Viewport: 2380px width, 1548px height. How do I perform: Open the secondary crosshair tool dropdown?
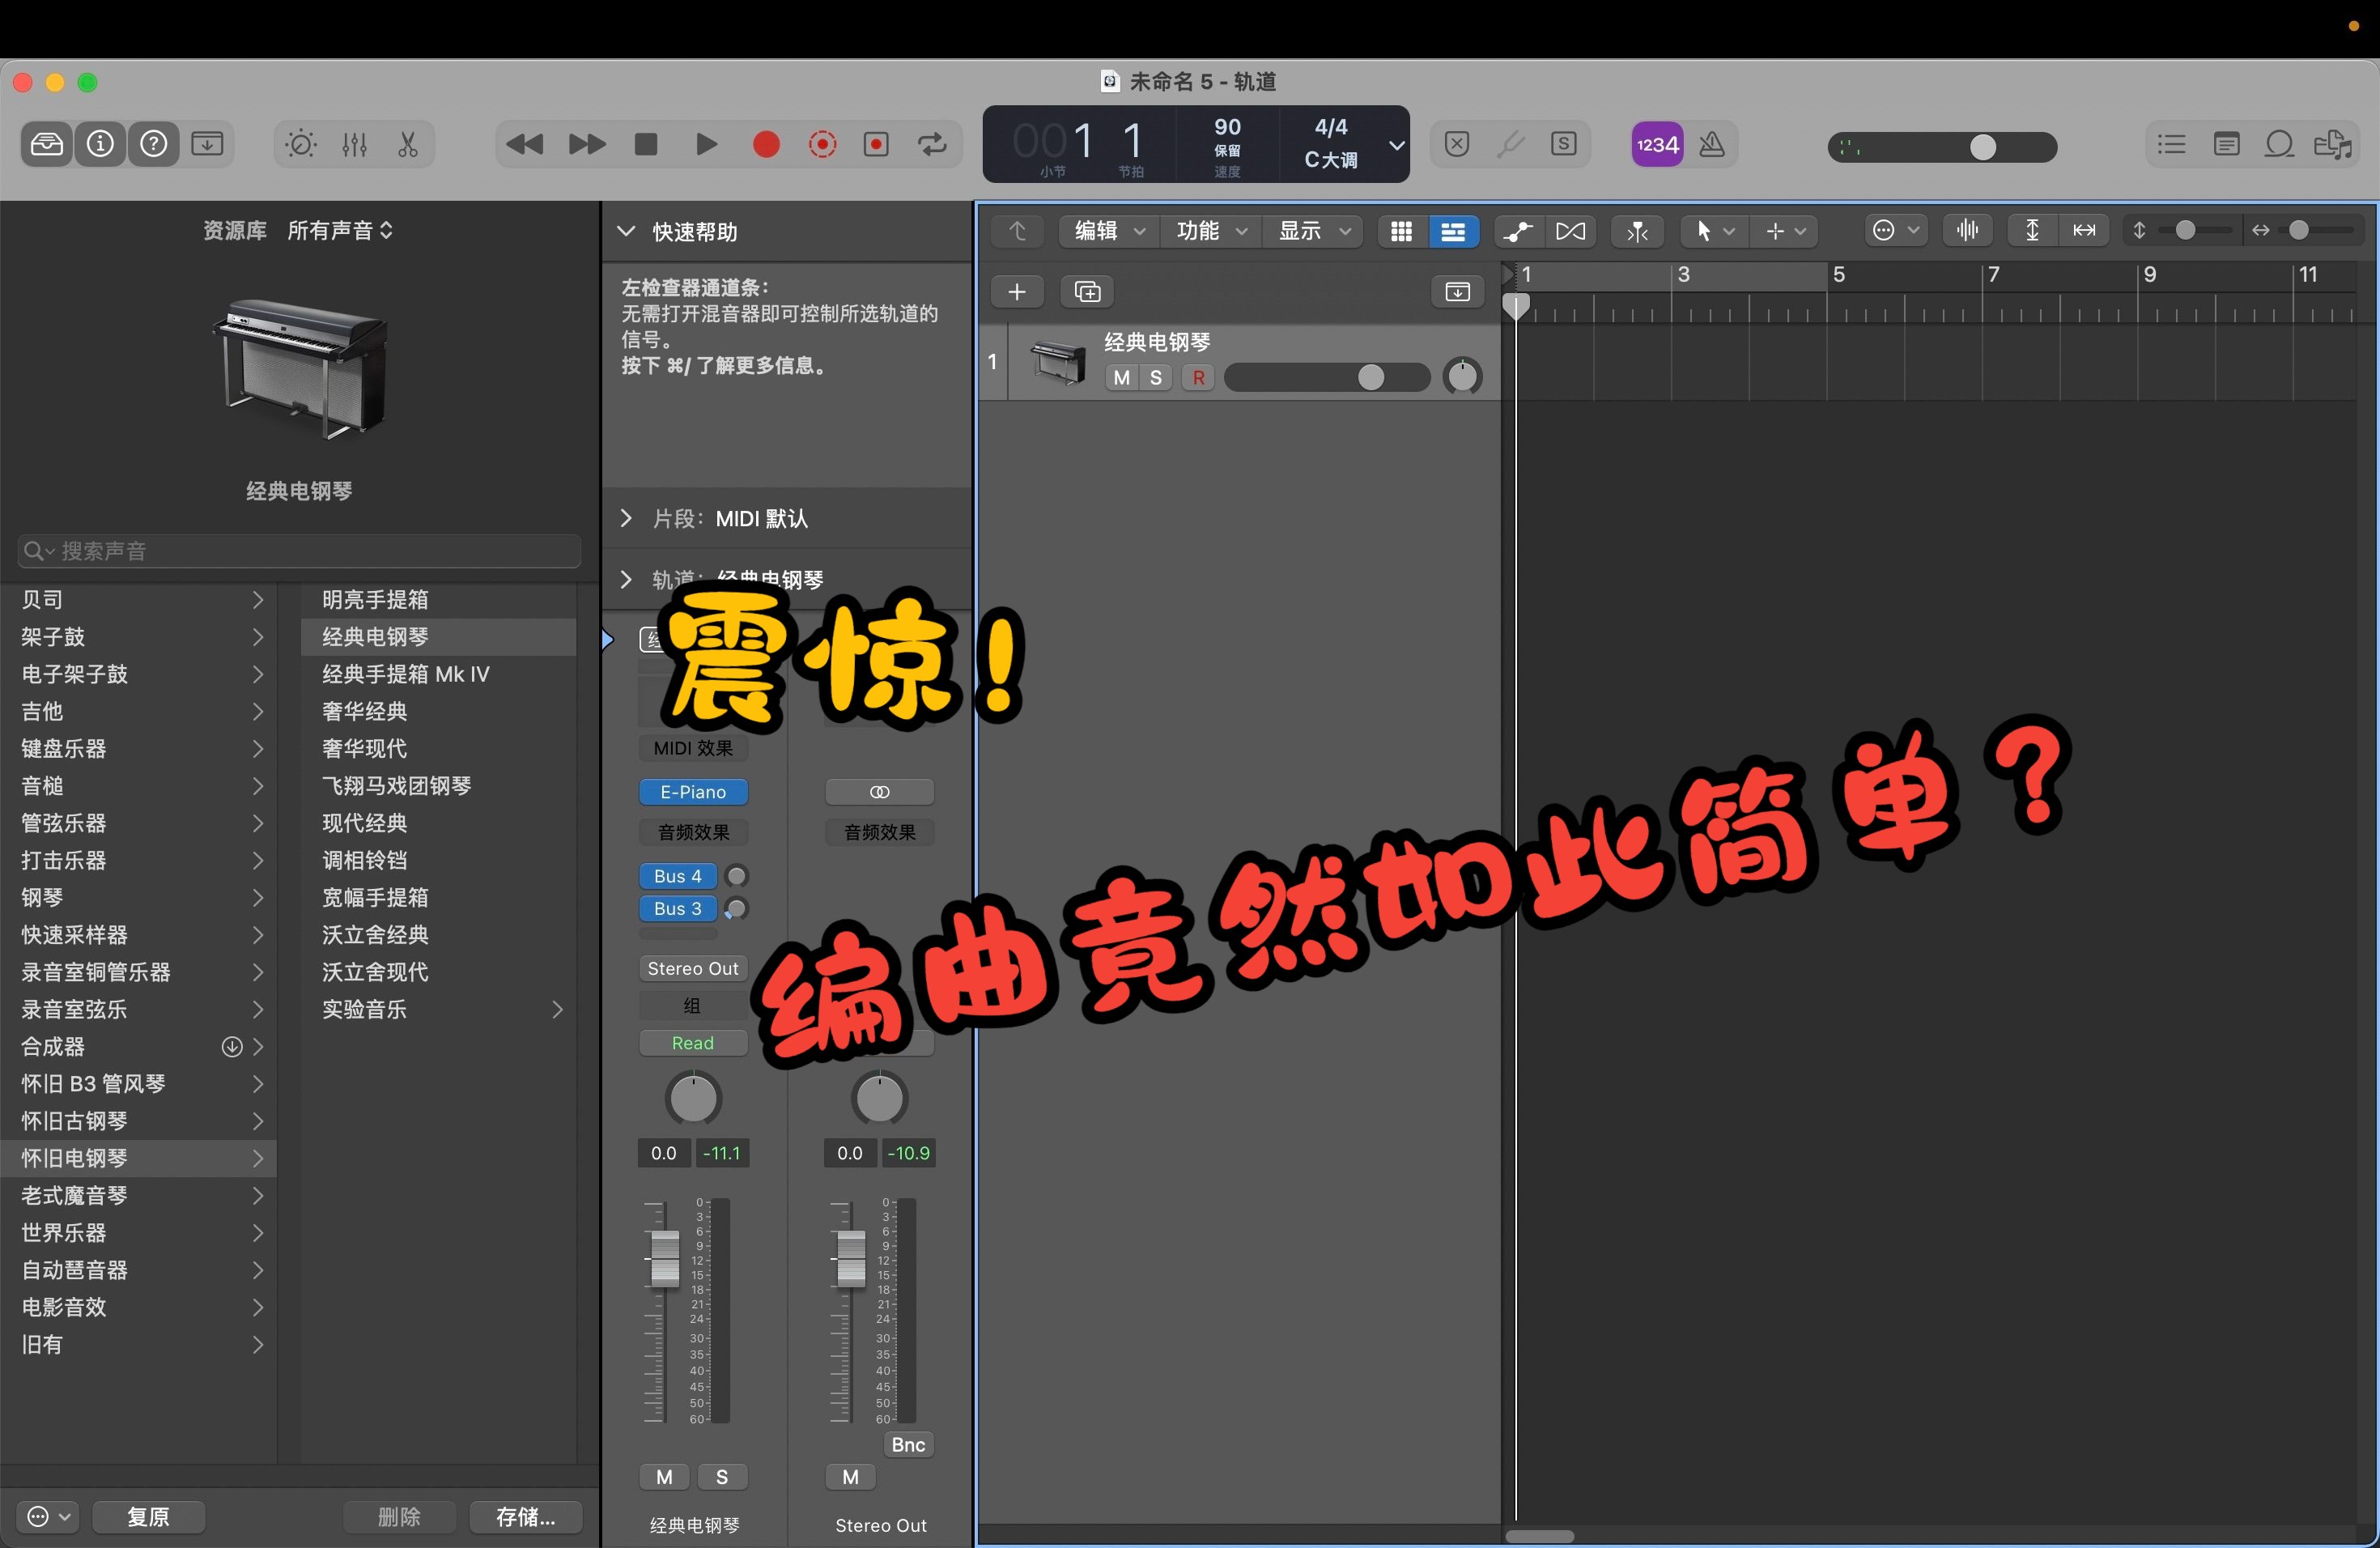point(1784,231)
